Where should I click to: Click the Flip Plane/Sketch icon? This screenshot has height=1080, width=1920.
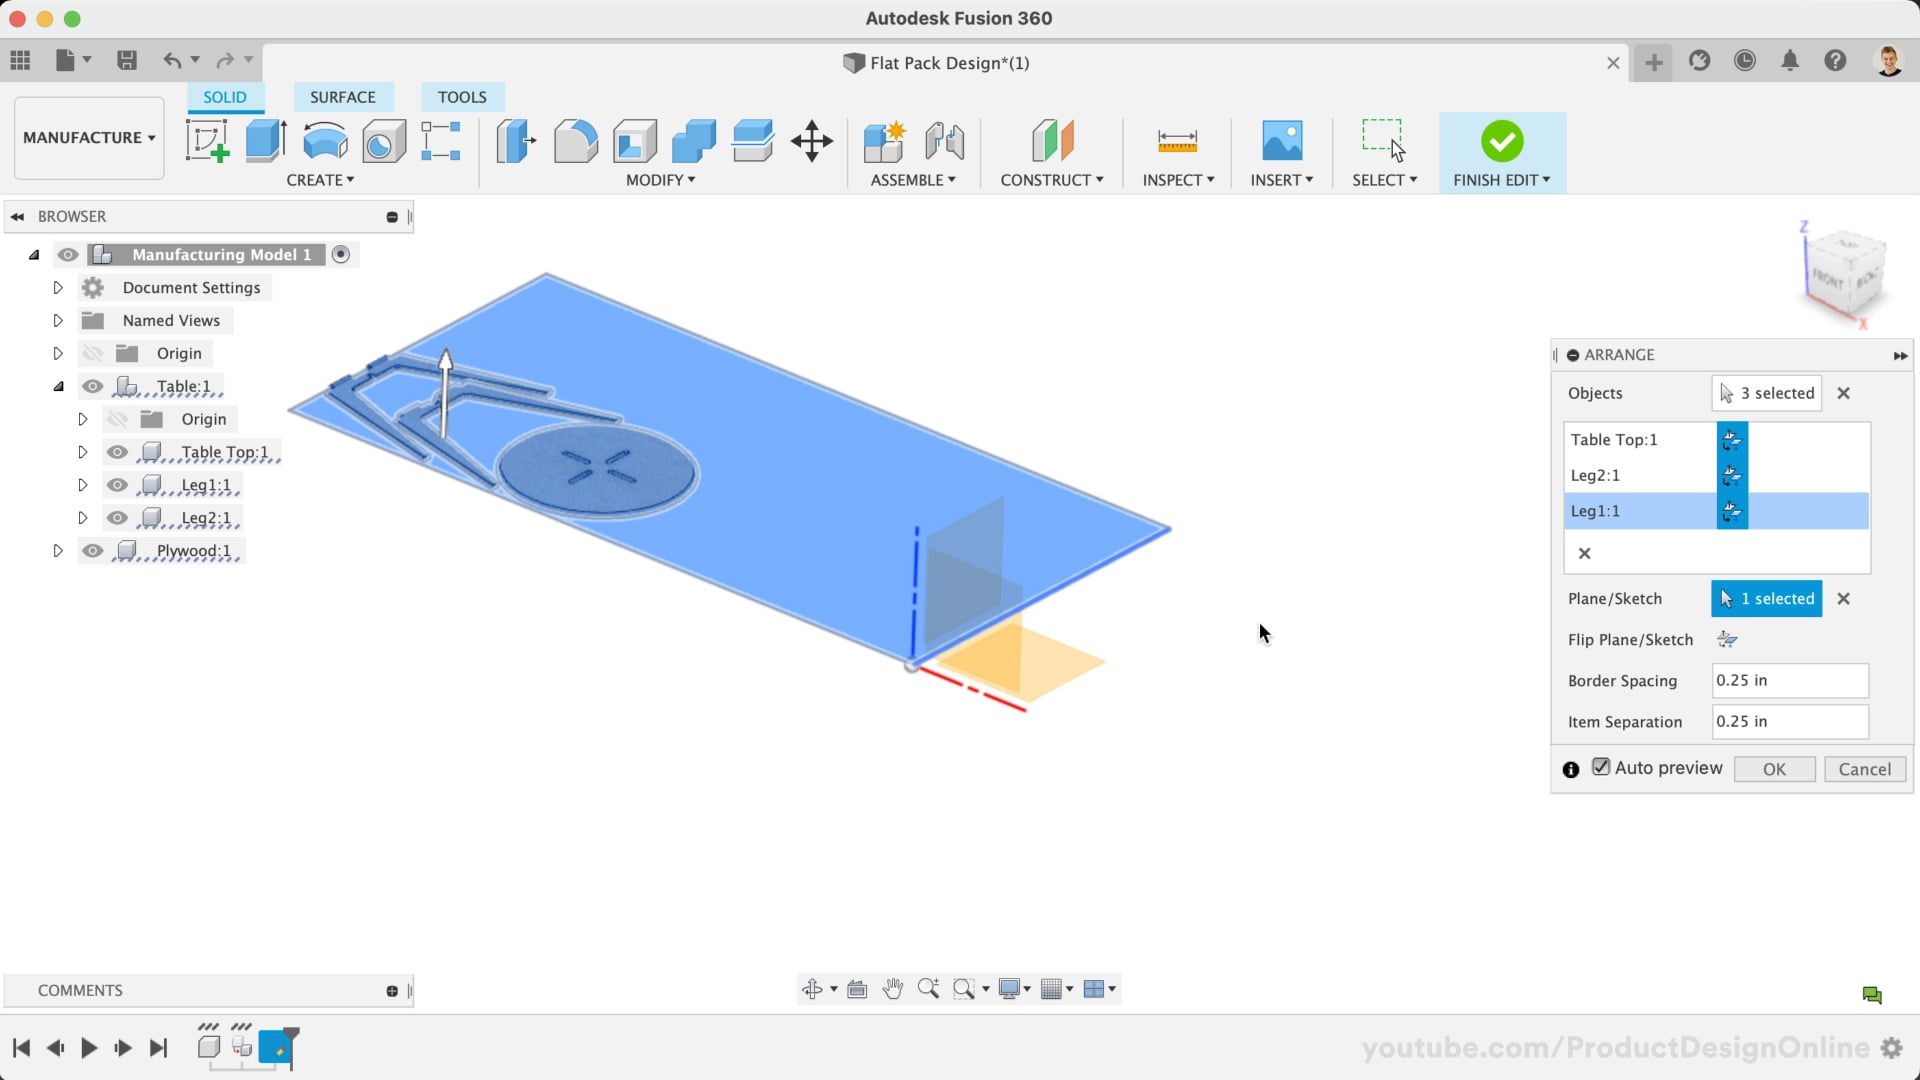click(1727, 640)
